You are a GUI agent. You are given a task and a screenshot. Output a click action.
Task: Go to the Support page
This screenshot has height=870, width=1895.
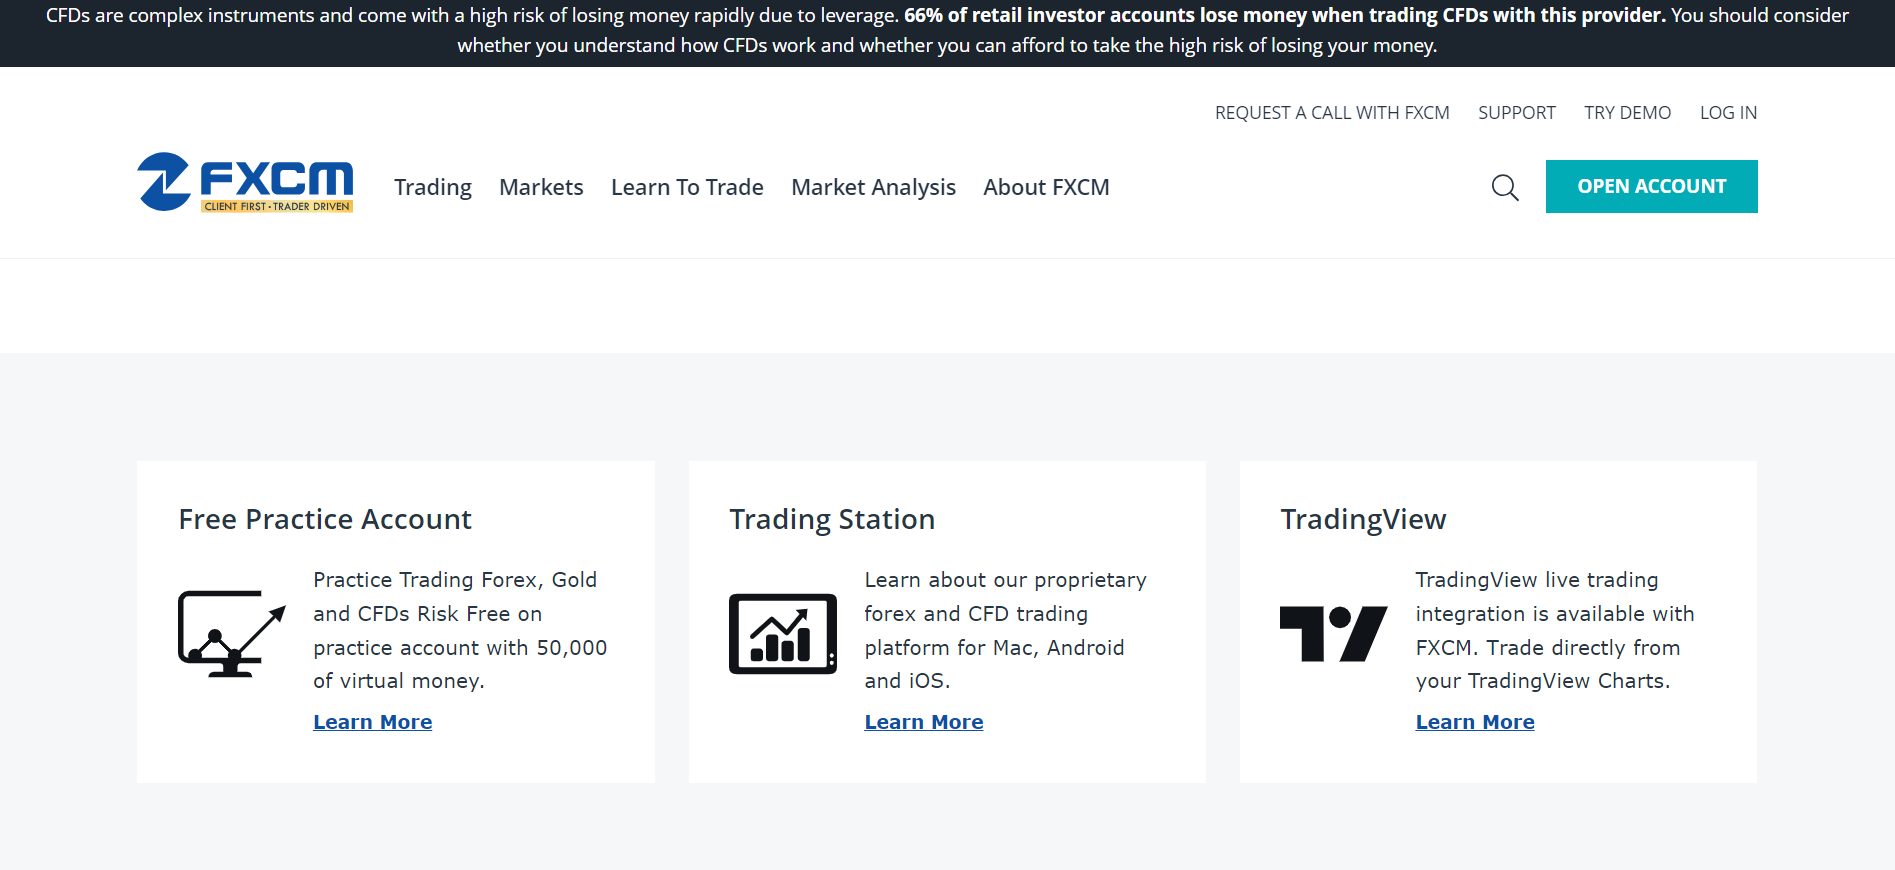pos(1517,113)
